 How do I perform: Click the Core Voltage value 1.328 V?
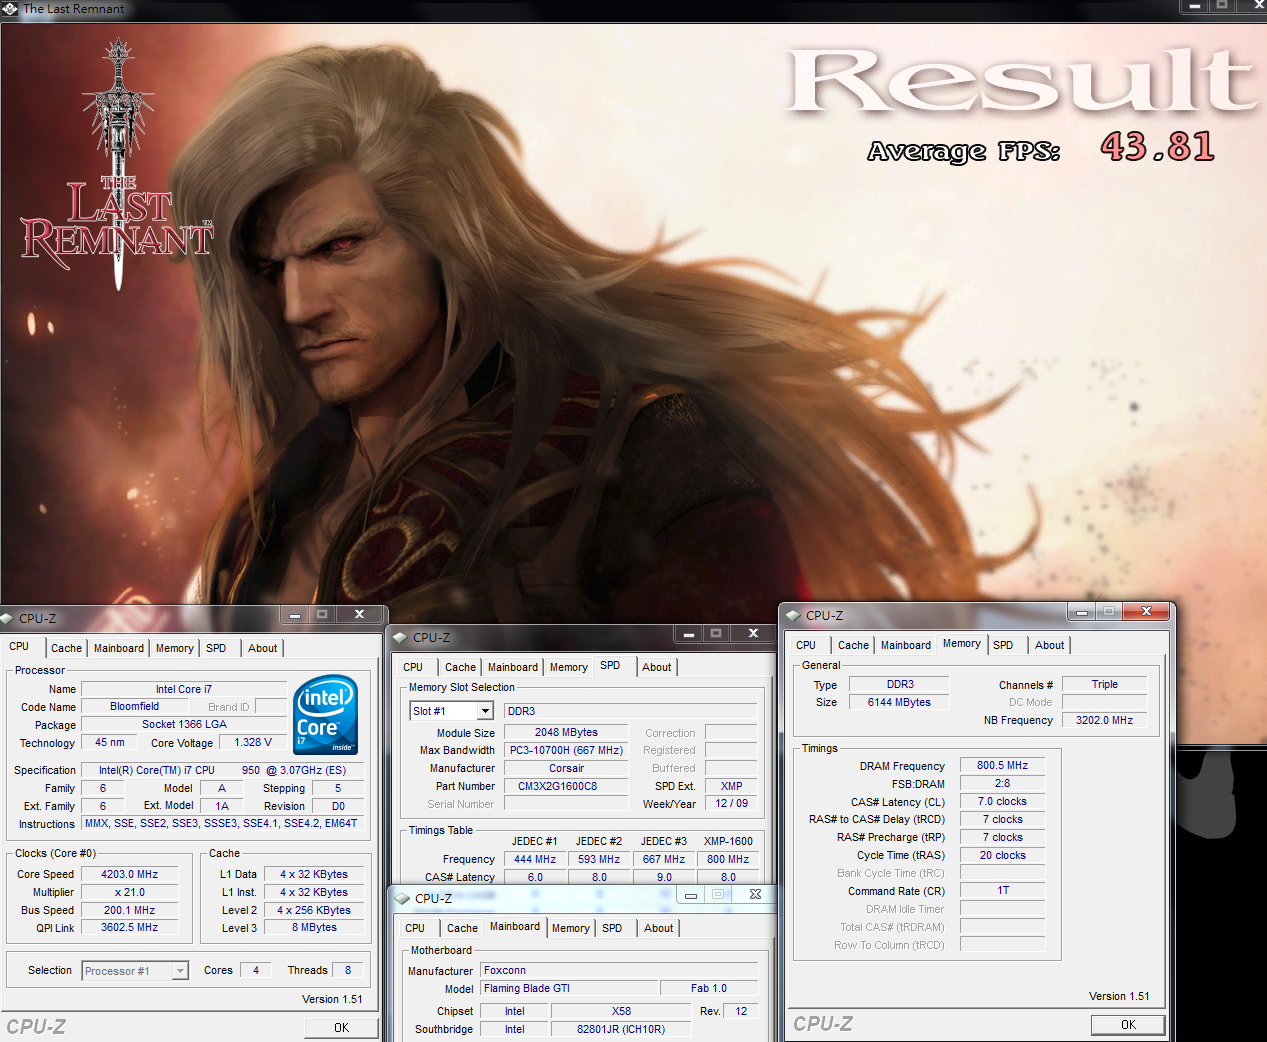253,742
